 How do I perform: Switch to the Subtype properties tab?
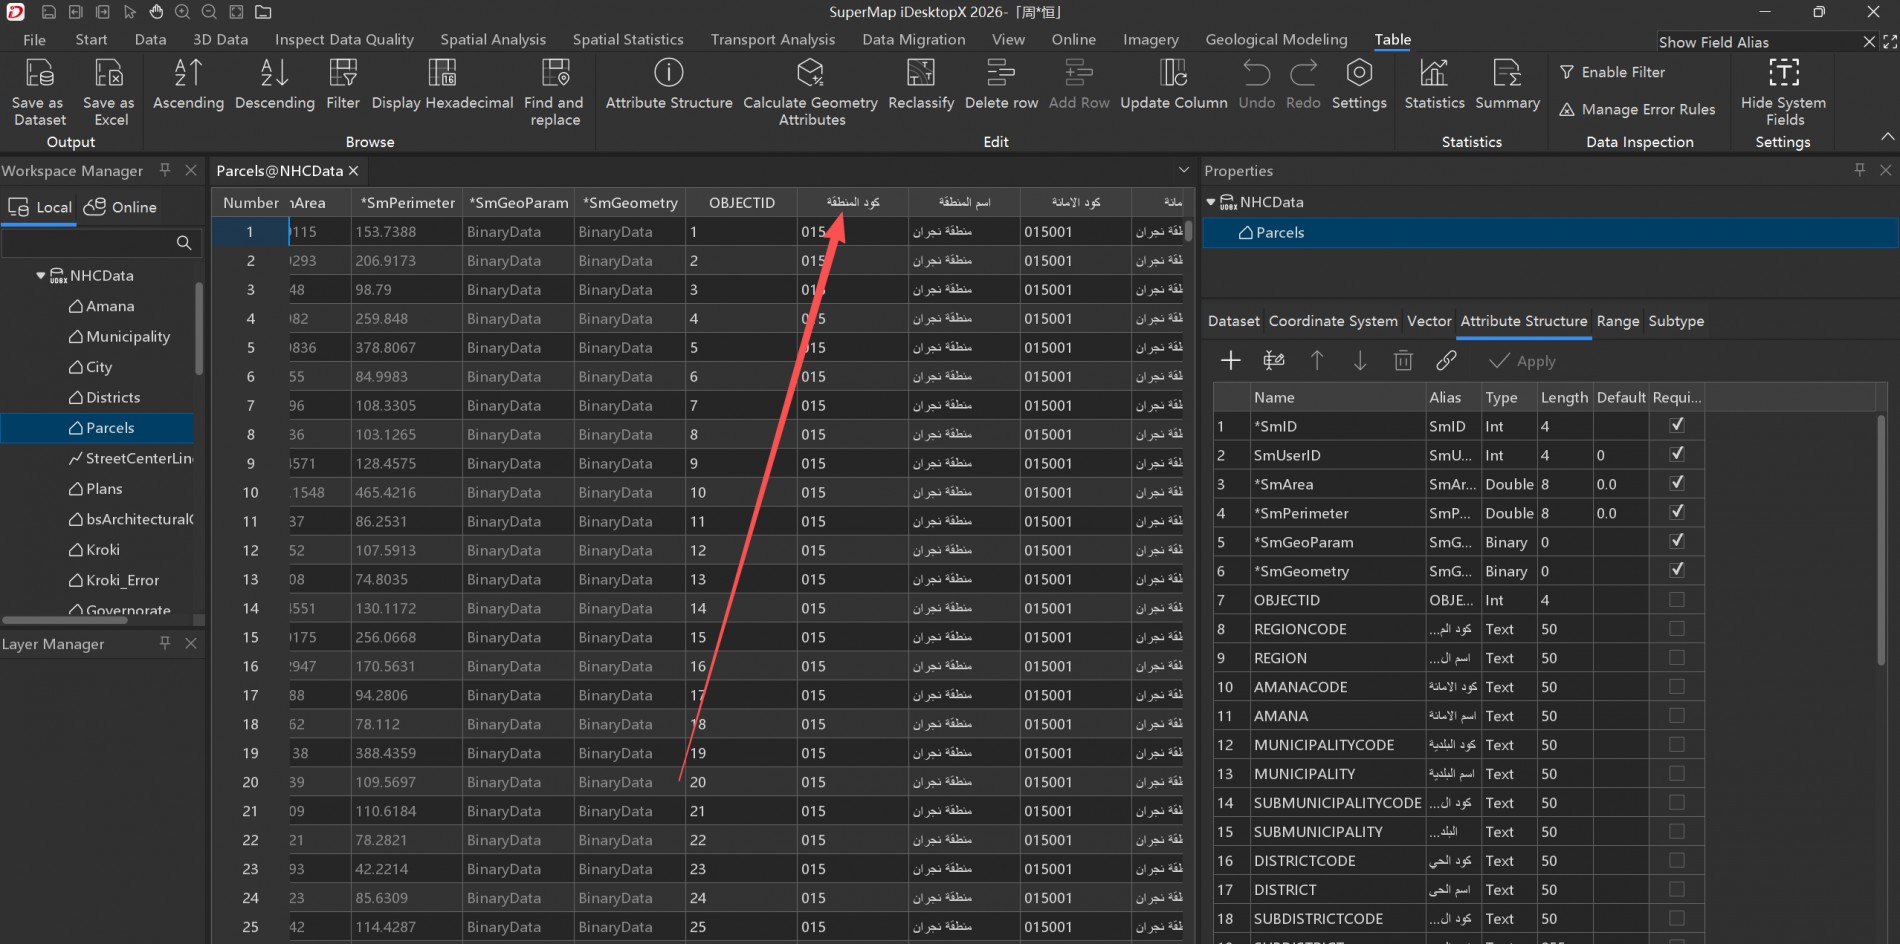1676,321
